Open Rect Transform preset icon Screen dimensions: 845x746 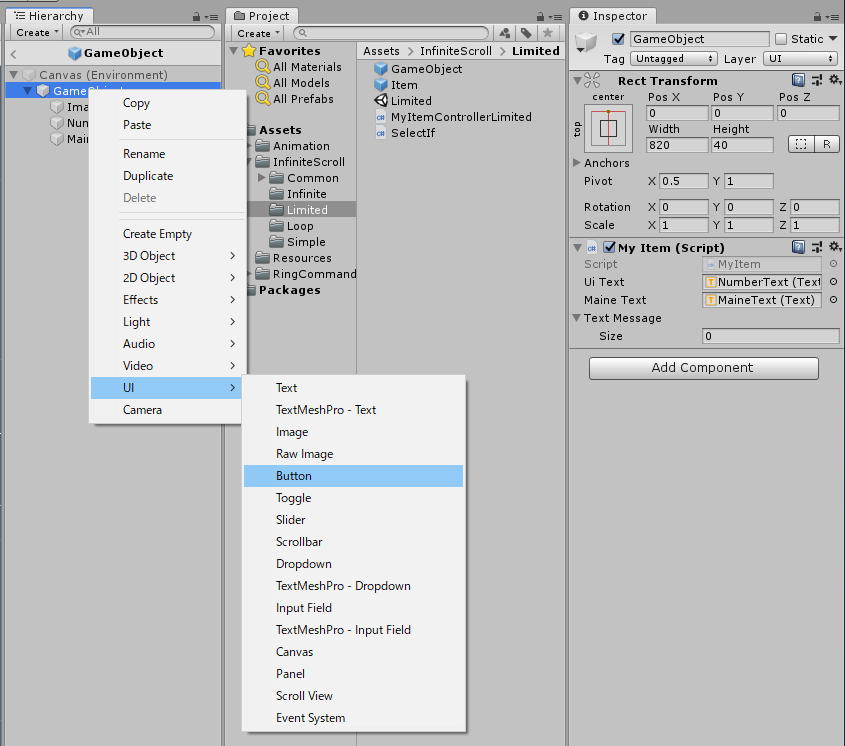[x=816, y=80]
